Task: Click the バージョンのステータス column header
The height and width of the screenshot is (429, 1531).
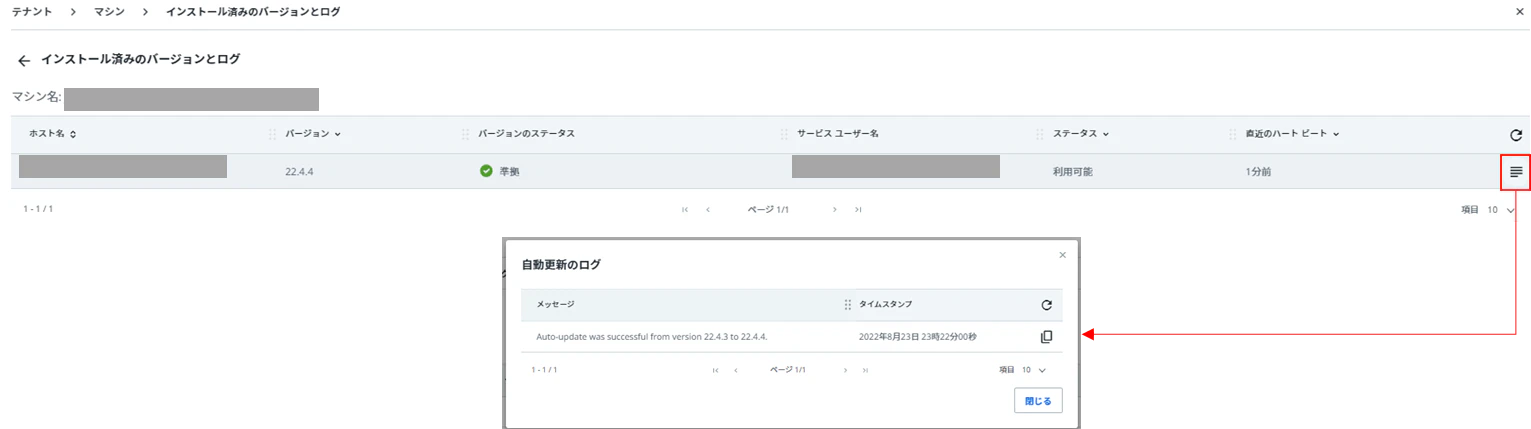Action: point(526,134)
